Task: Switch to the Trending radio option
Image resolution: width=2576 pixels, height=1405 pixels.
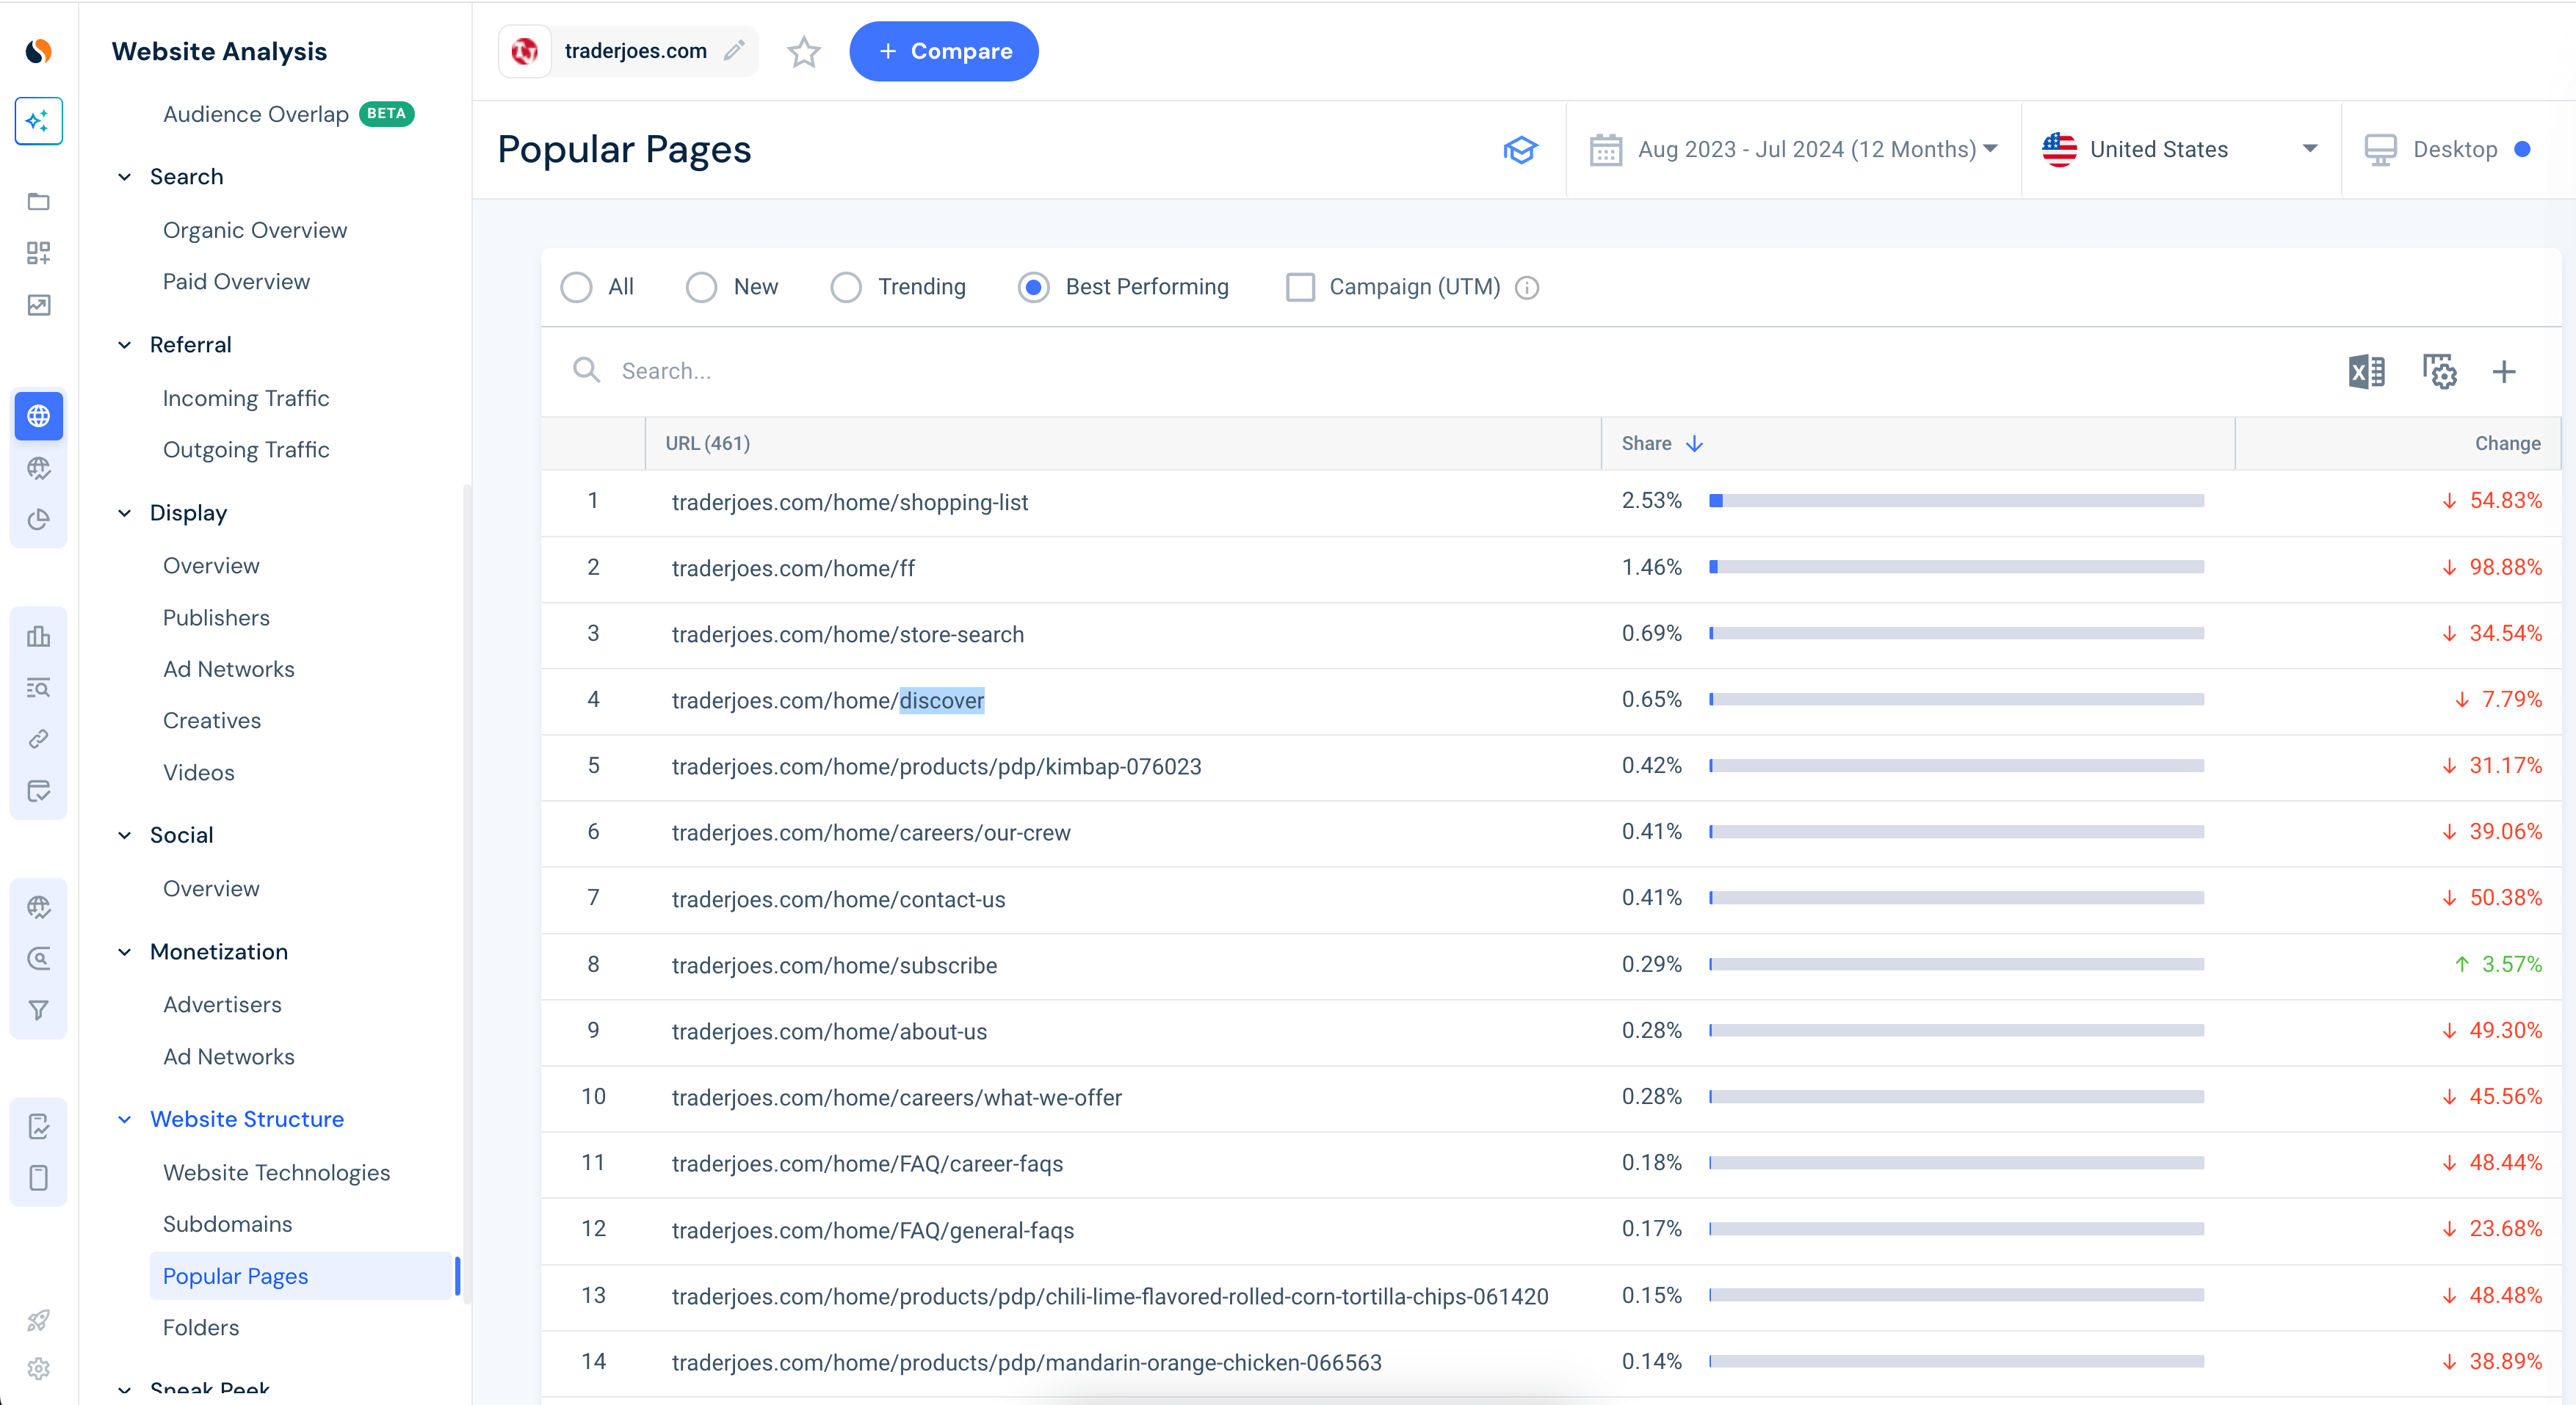Action: tap(846, 287)
